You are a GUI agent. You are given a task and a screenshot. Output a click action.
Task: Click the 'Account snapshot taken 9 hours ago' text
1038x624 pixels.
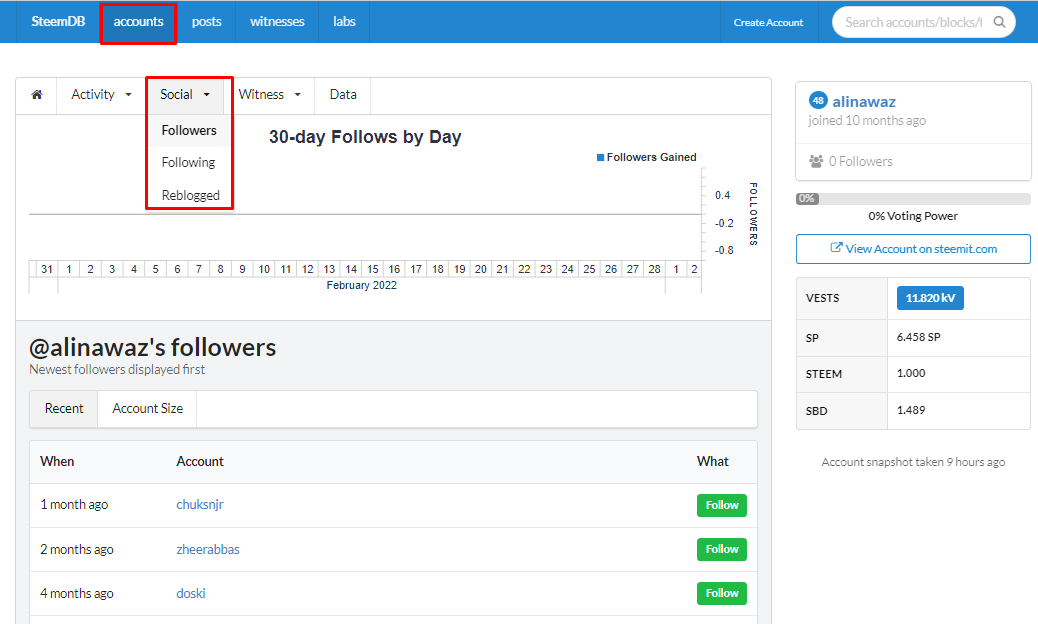pos(913,462)
